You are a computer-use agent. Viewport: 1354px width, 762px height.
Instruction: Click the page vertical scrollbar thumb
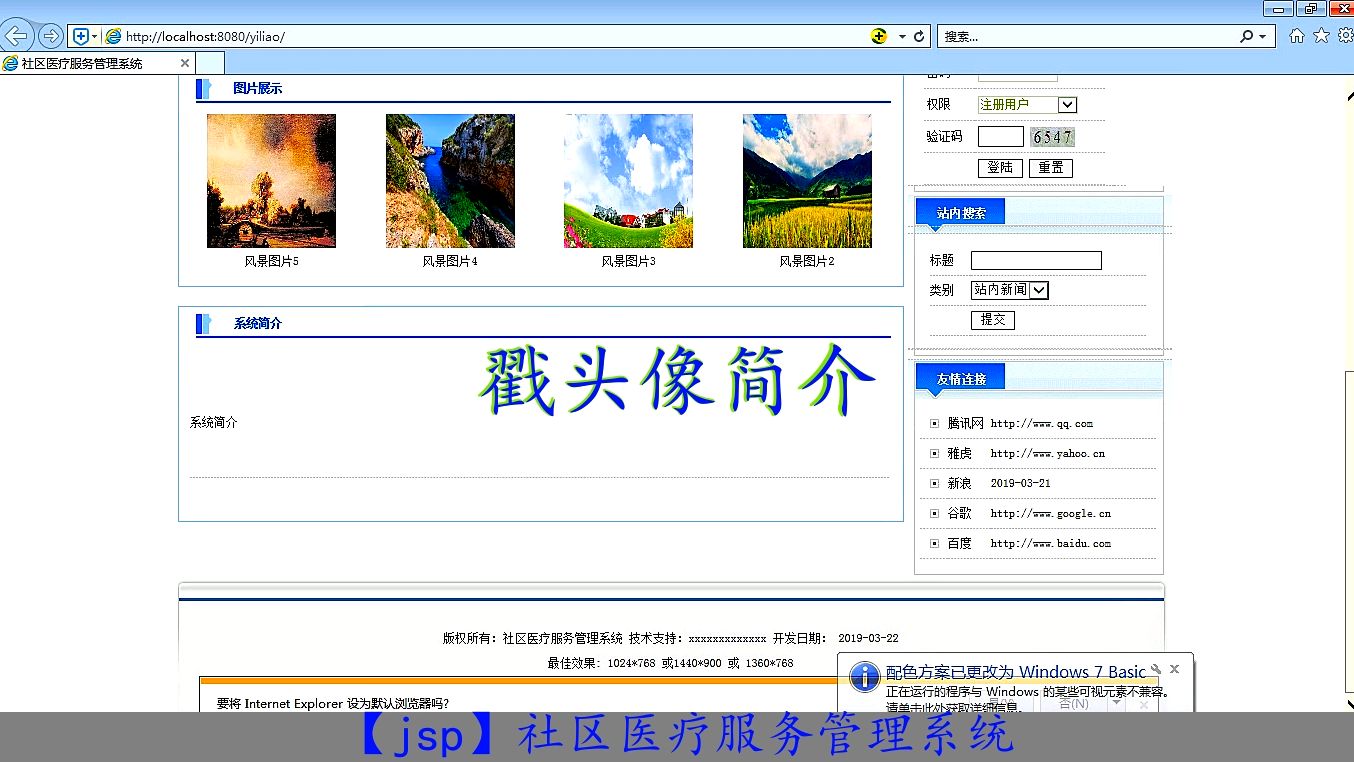tap(1349, 534)
